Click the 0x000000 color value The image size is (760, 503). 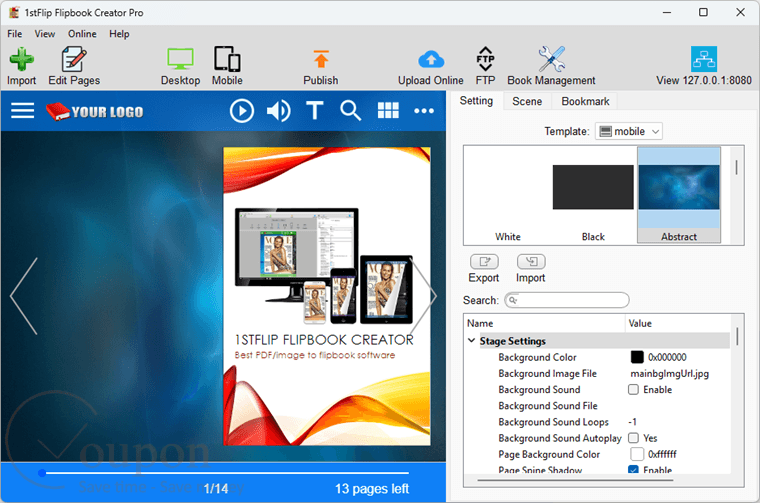667,357
